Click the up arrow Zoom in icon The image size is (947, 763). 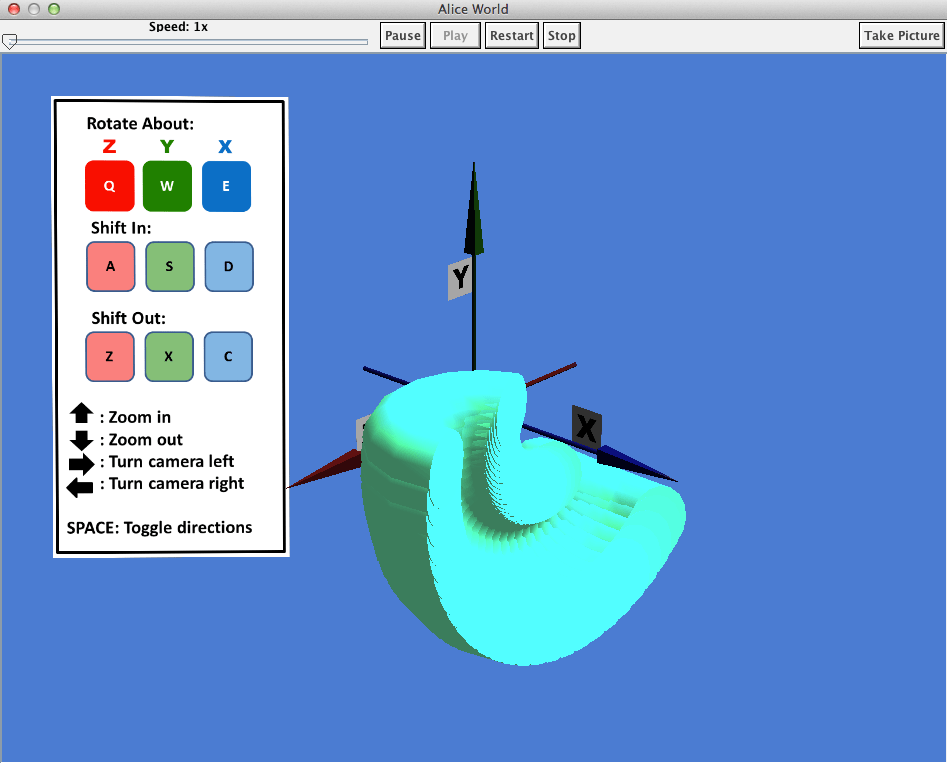[82, 414]
